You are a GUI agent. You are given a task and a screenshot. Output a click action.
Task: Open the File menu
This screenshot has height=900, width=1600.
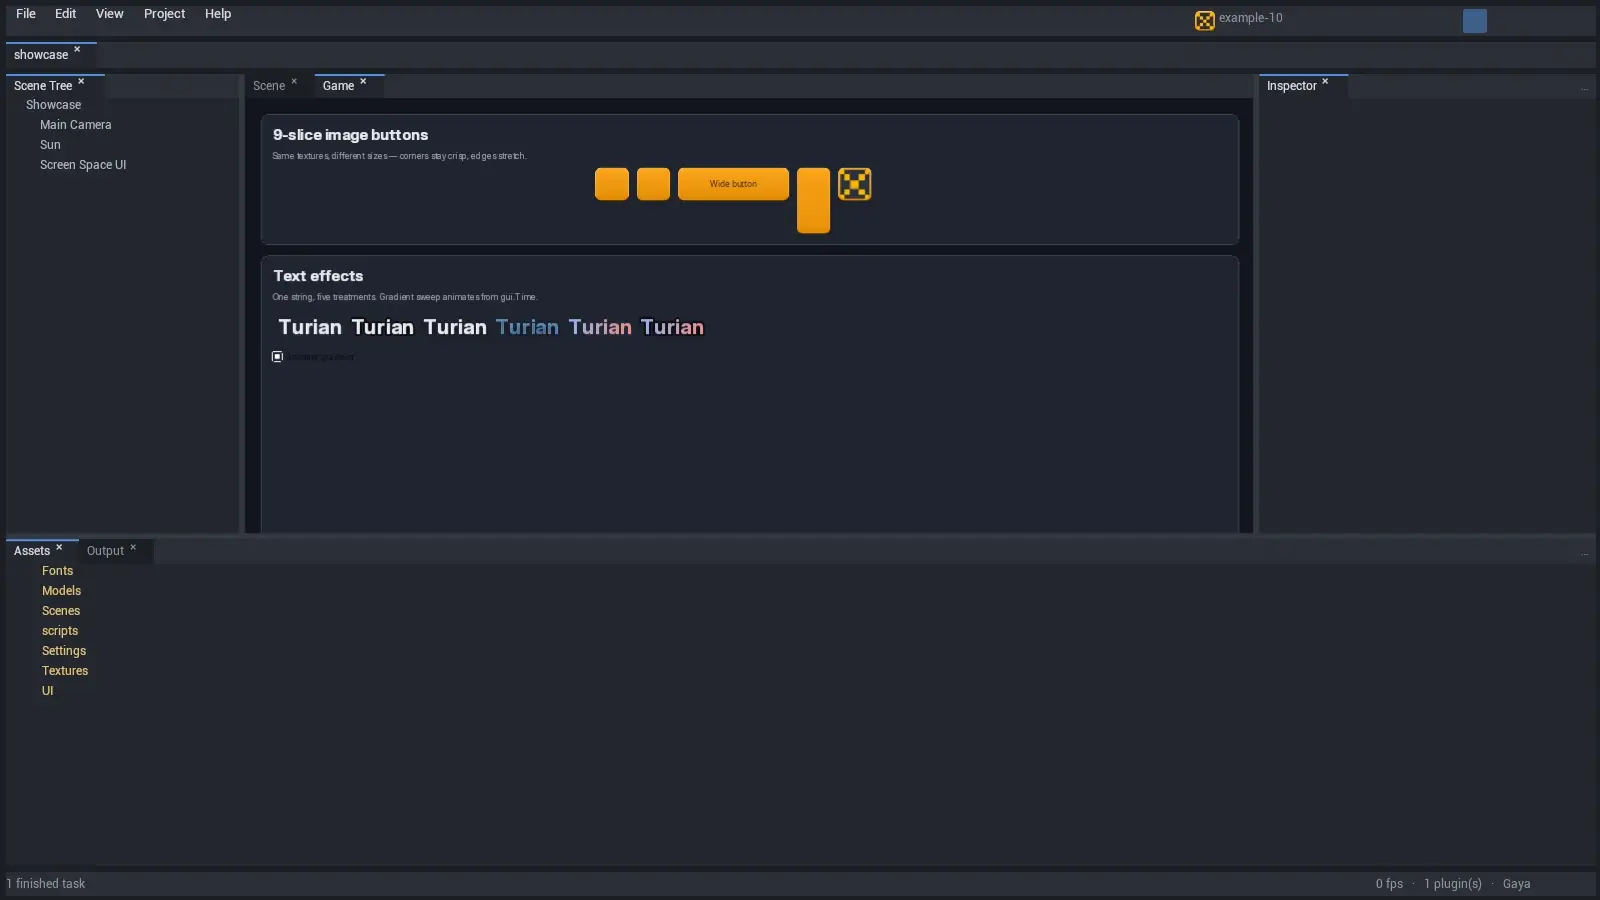click(26, 14)
